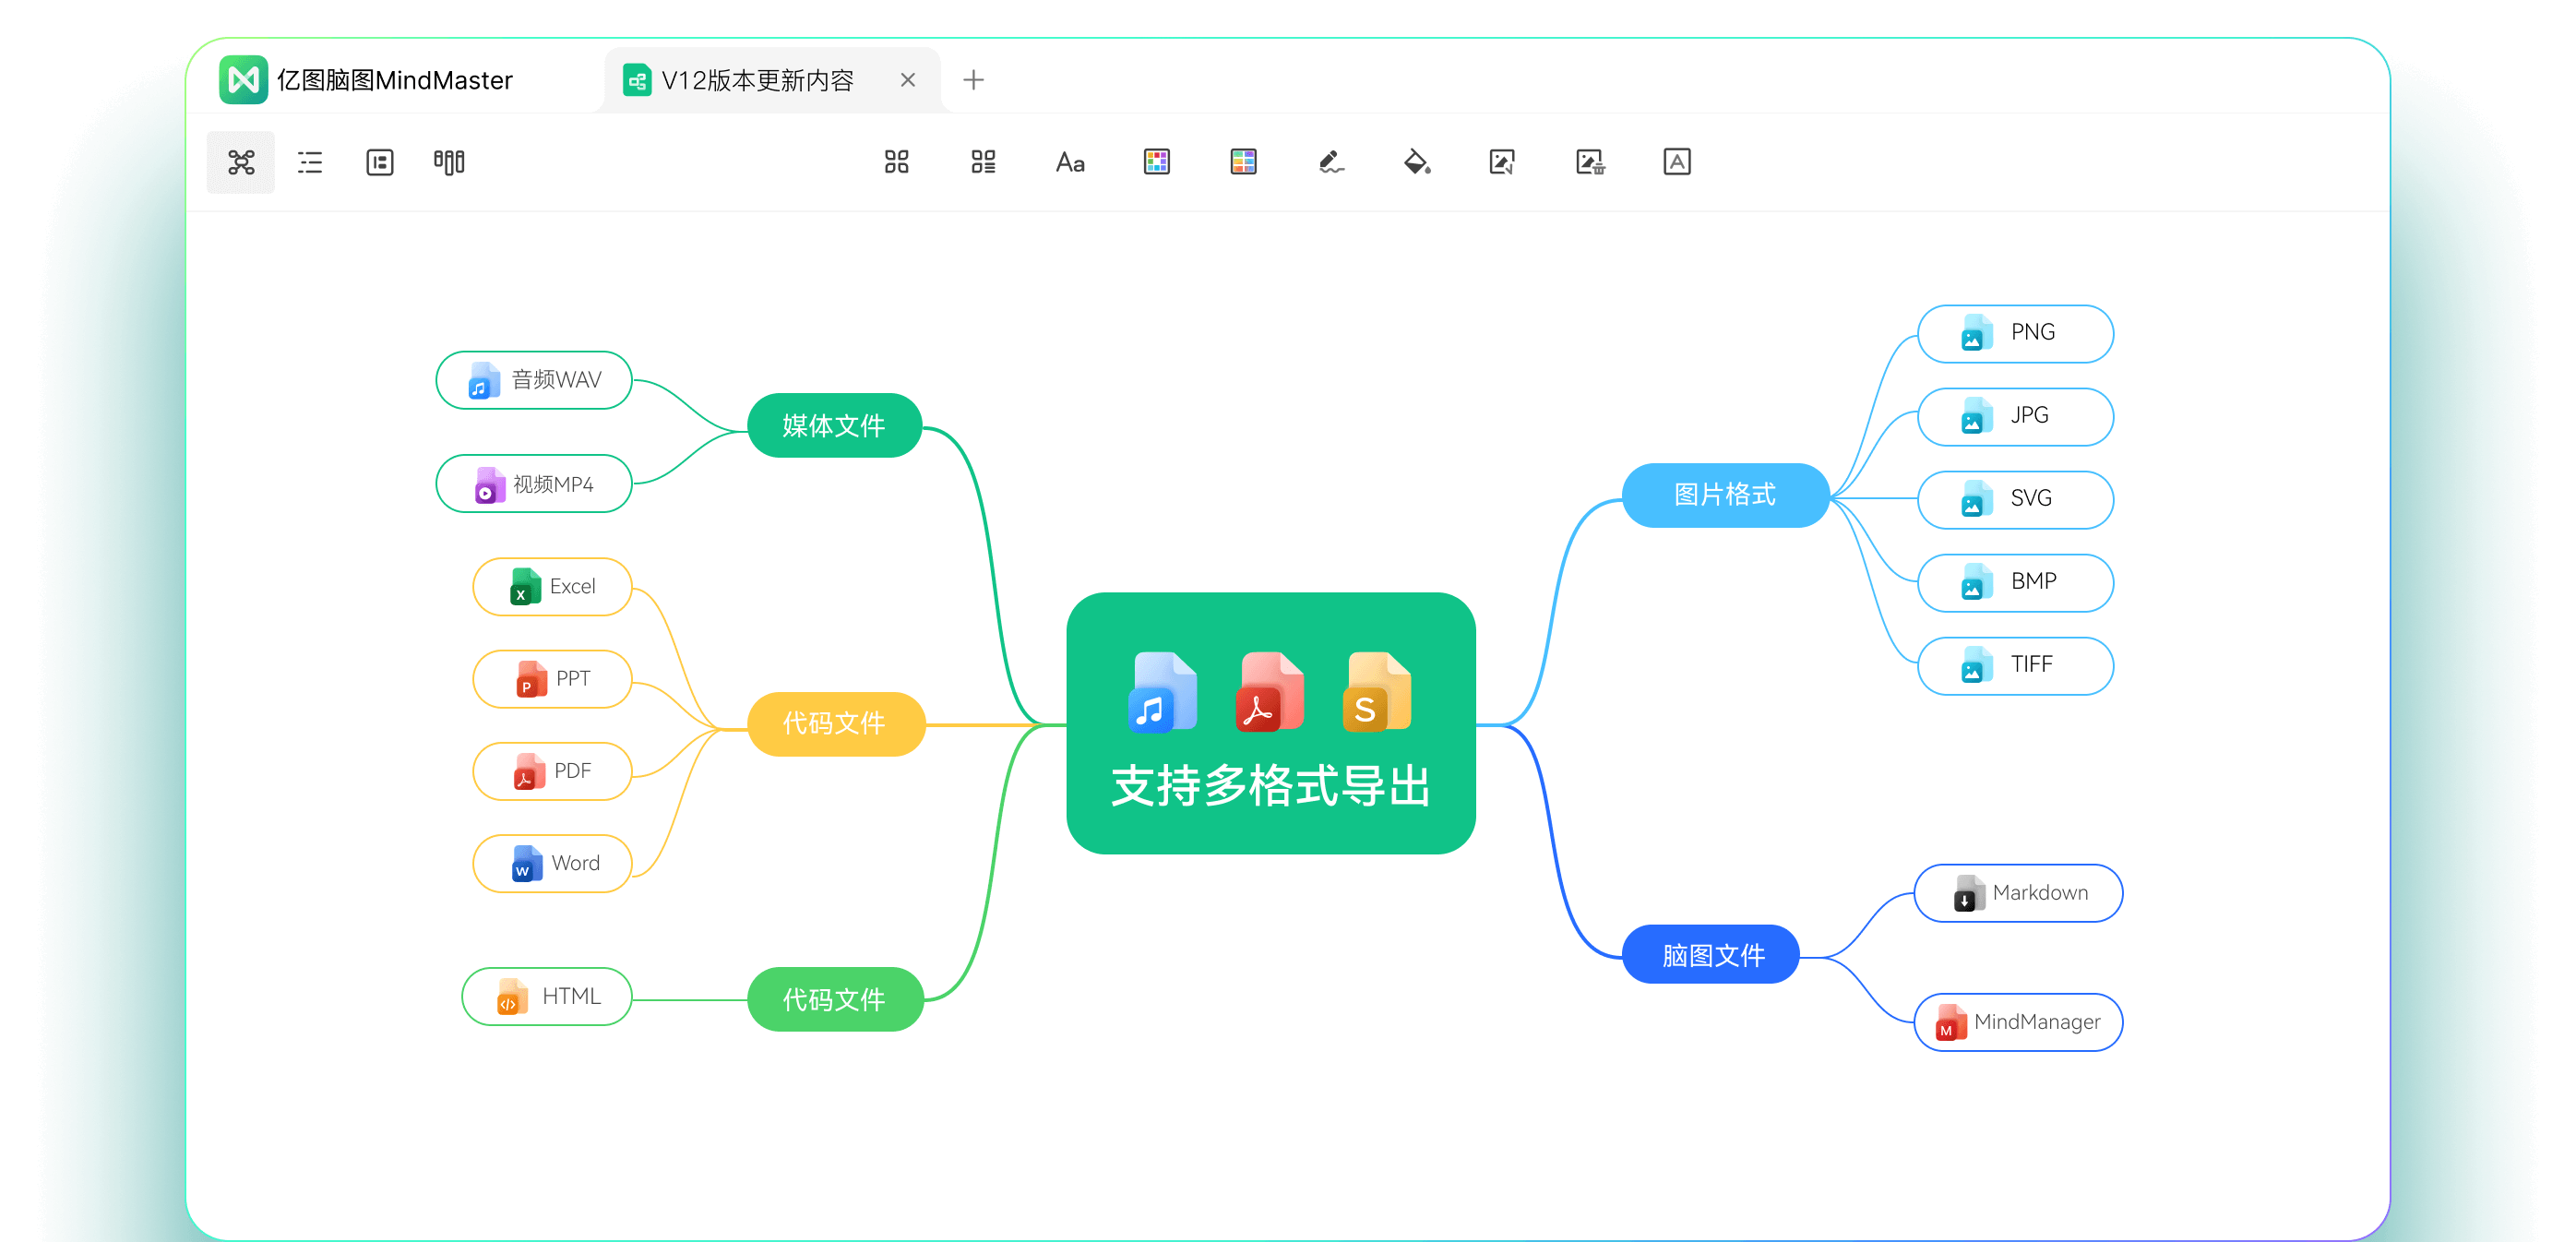Click the boxed letter A watermark icon
2576x1242 pixels.
(x=1677, y=162)
